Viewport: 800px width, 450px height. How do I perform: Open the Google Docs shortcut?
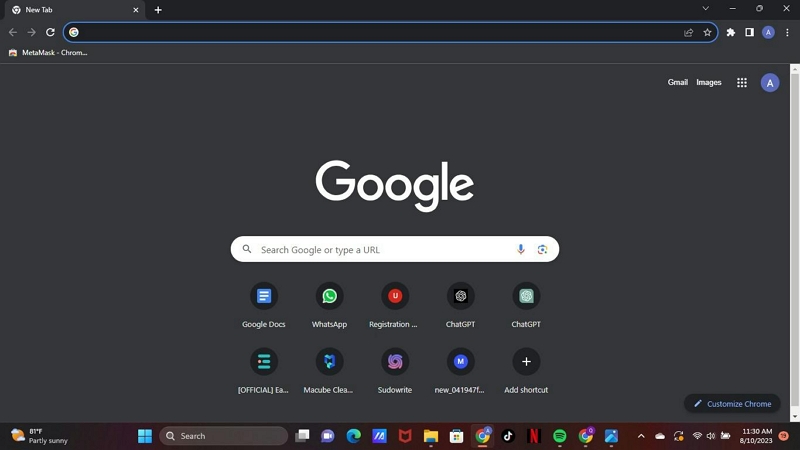(264, 305)
